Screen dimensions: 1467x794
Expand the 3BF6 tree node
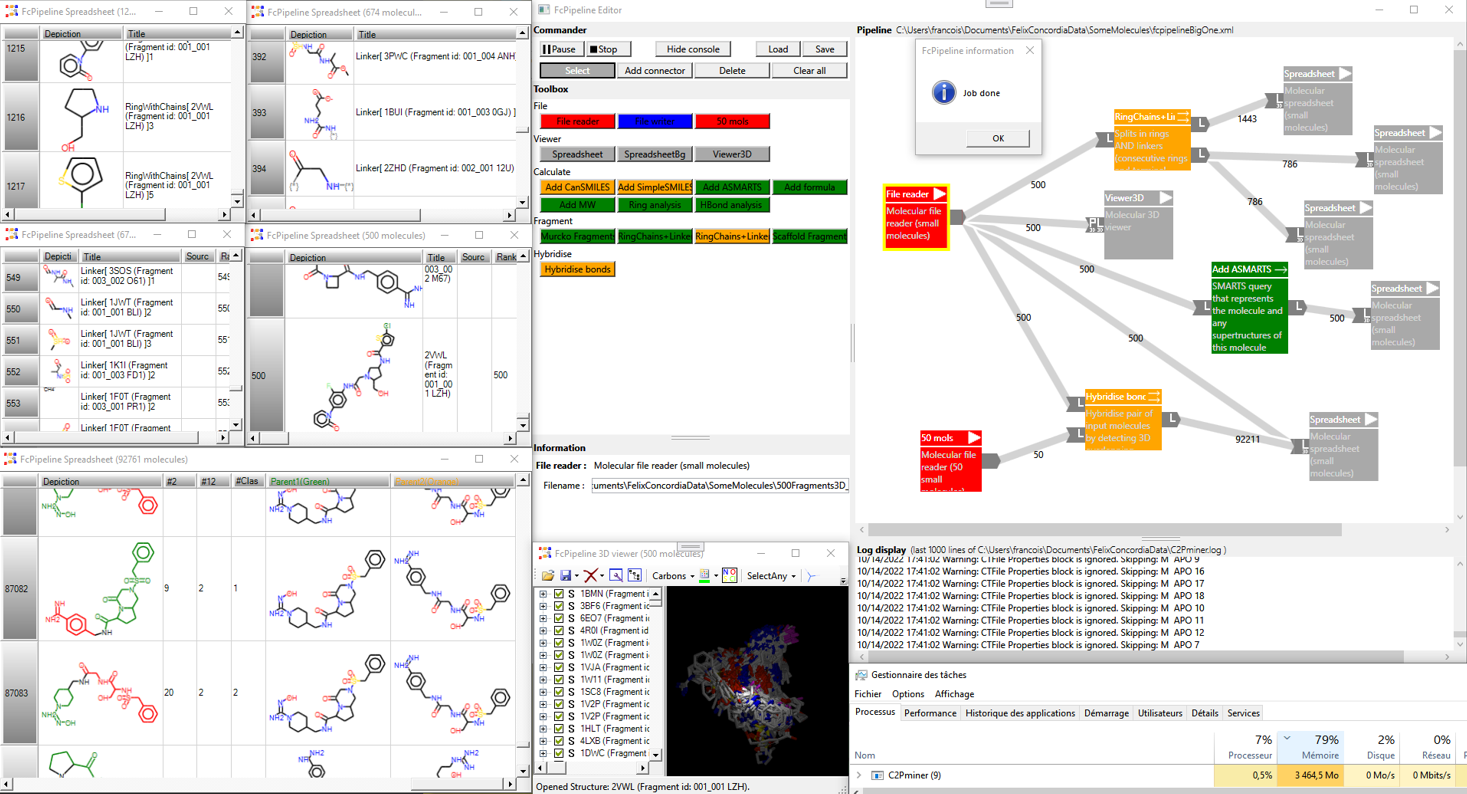(x=543, y=606)
